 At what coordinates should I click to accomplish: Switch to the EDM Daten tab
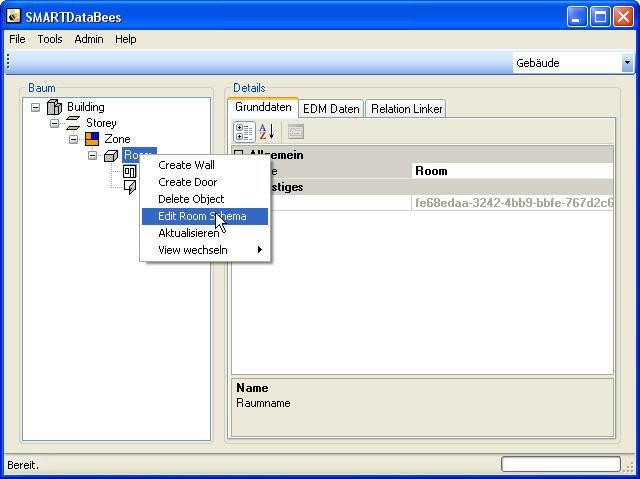coord(331,108)
